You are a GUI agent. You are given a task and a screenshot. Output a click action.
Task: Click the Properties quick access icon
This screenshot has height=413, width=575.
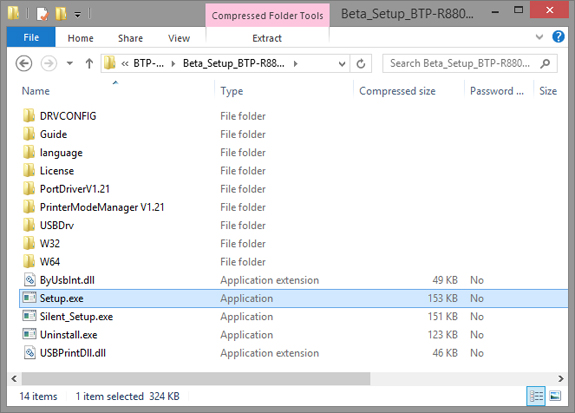(42, 14)
